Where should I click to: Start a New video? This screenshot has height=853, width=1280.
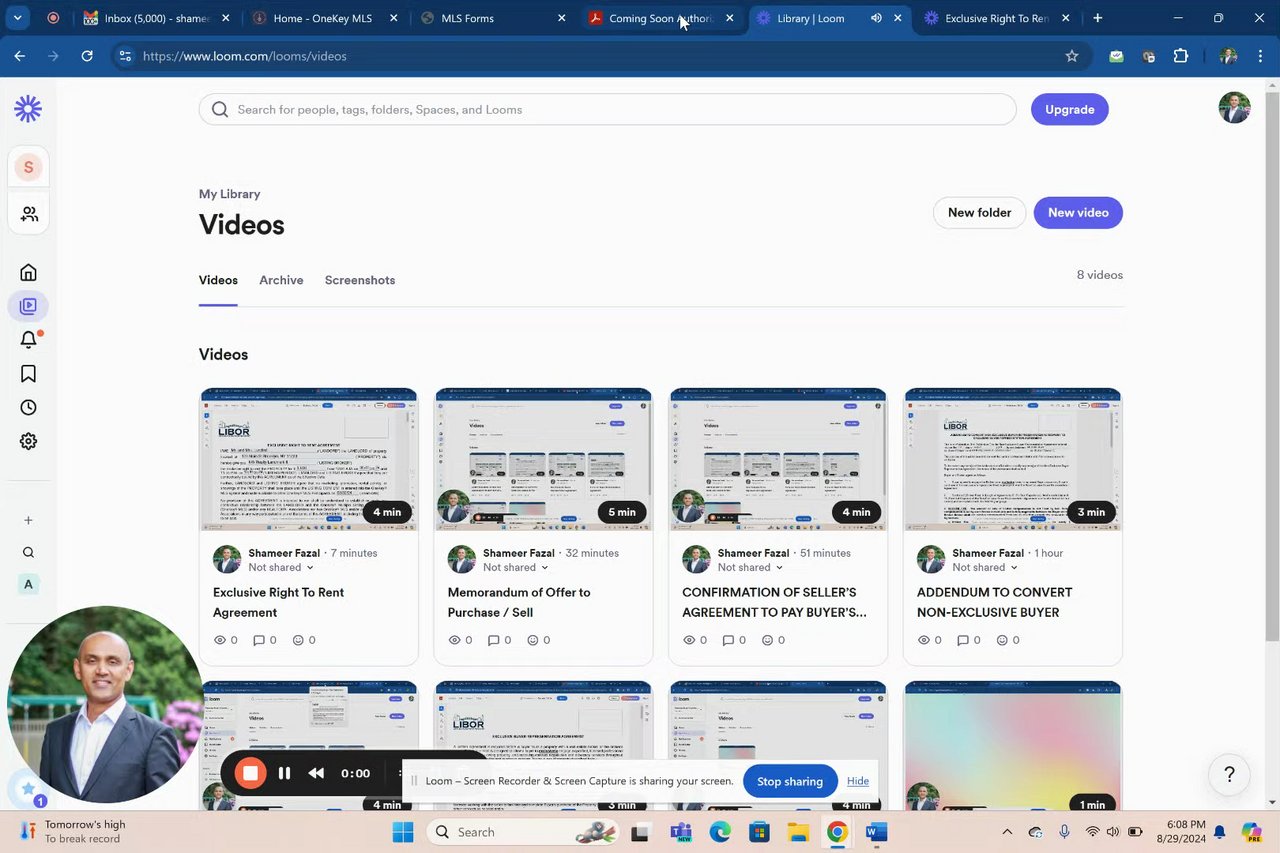coord(1078,212)
